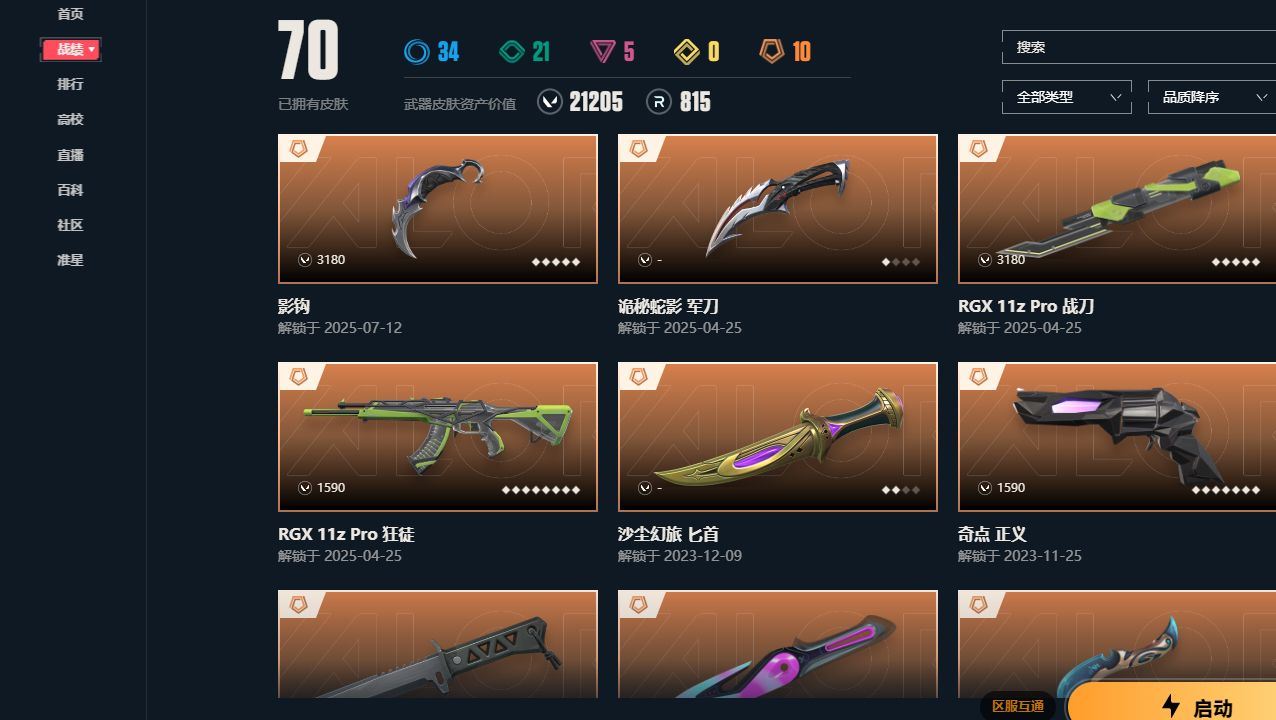The height and width of the screenshot is (720, 1276).
Task: Expand the 战绩 sidebar menu arrow
Action: tap(92, 49)
